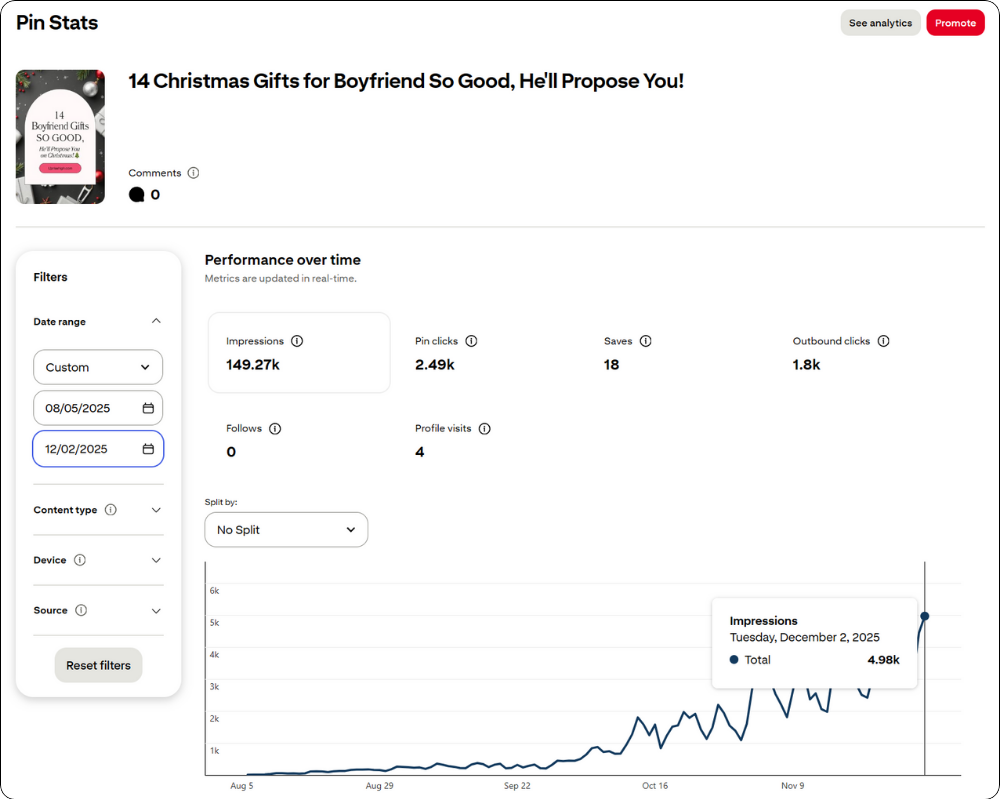Open calendar icon in 12/02/2025 end date field

coord(148,449)
